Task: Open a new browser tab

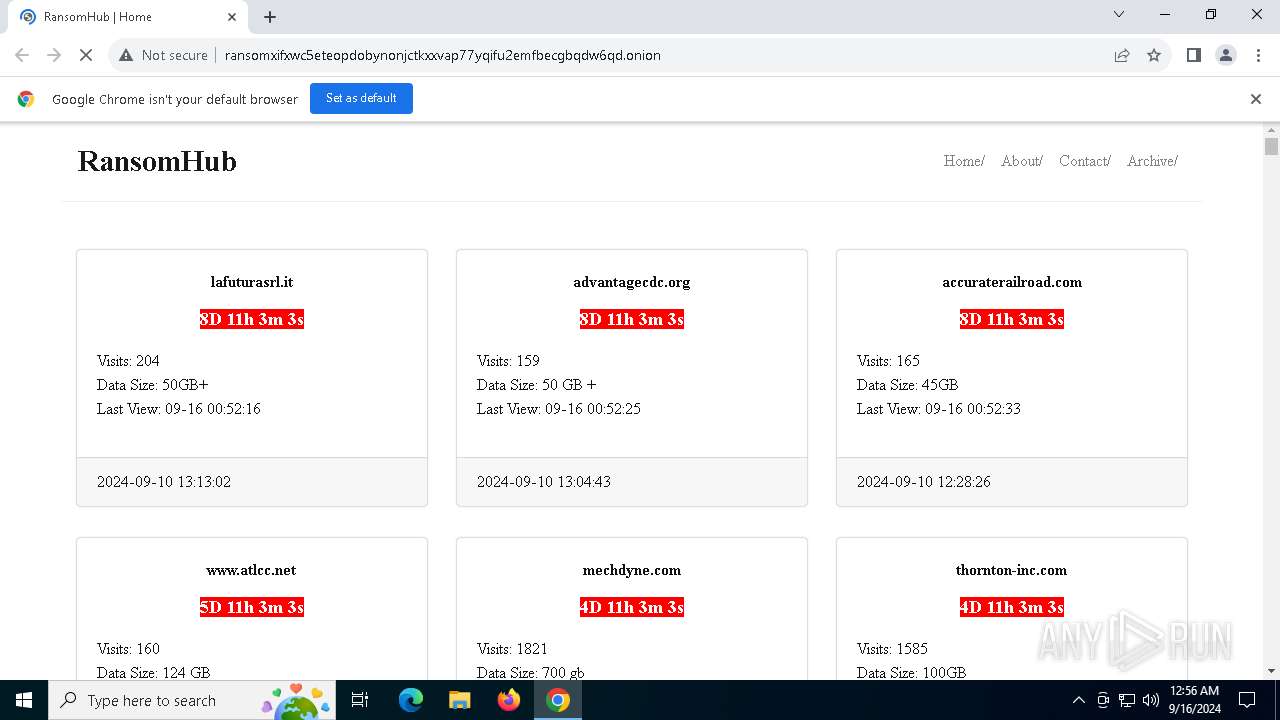Action: tap(270, 17)
